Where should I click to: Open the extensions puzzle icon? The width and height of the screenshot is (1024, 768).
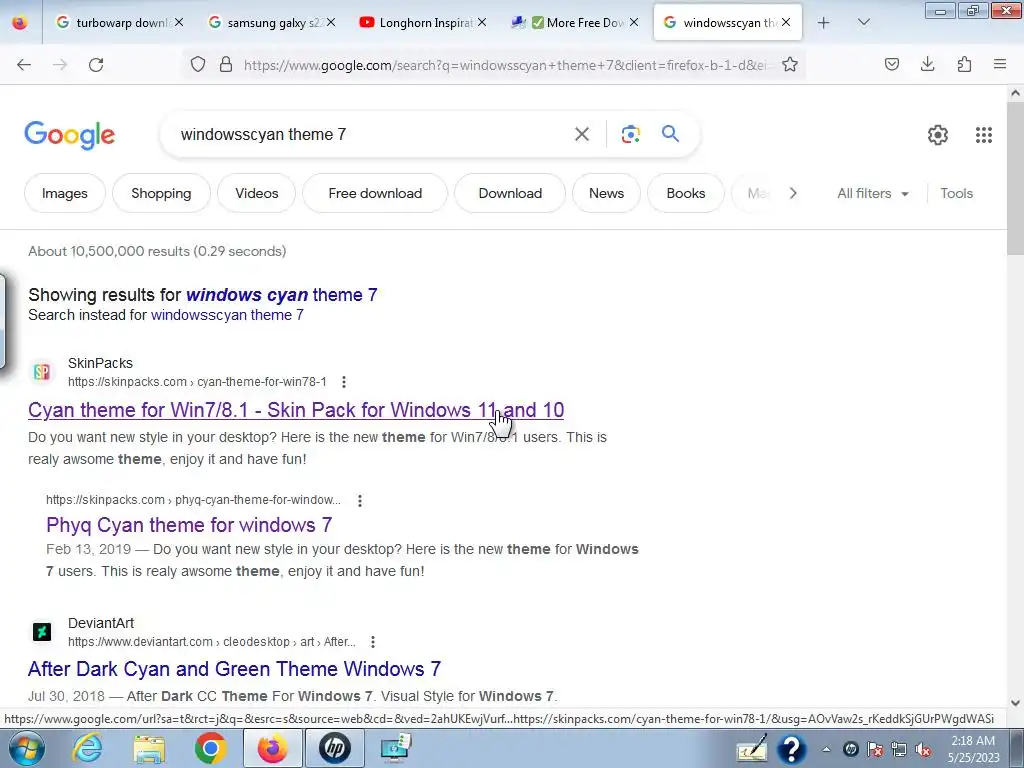point(964,64)
